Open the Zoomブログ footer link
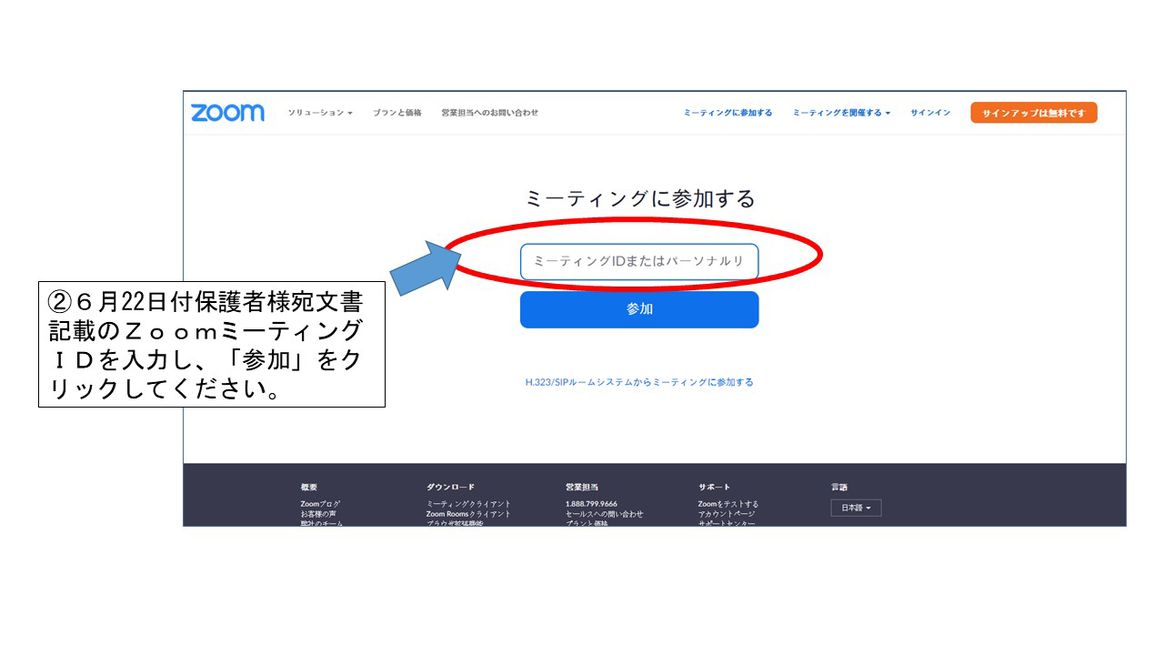This screenshot has height=655, width=1164. (x=320, y=504)
